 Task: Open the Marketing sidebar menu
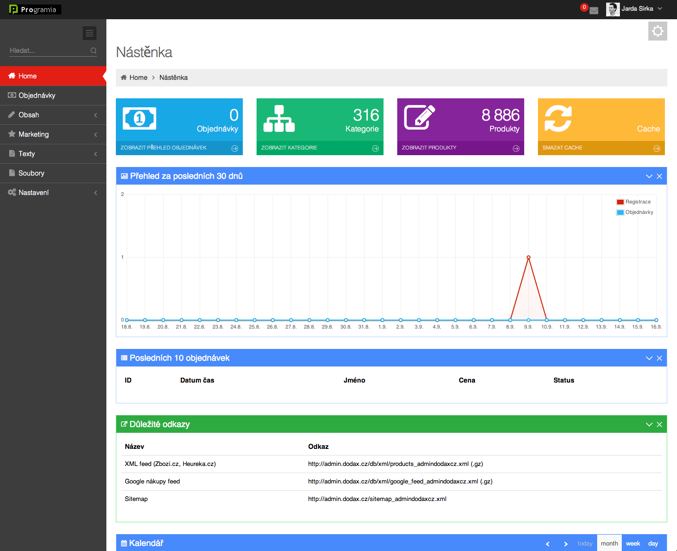[x=53, y=134]
